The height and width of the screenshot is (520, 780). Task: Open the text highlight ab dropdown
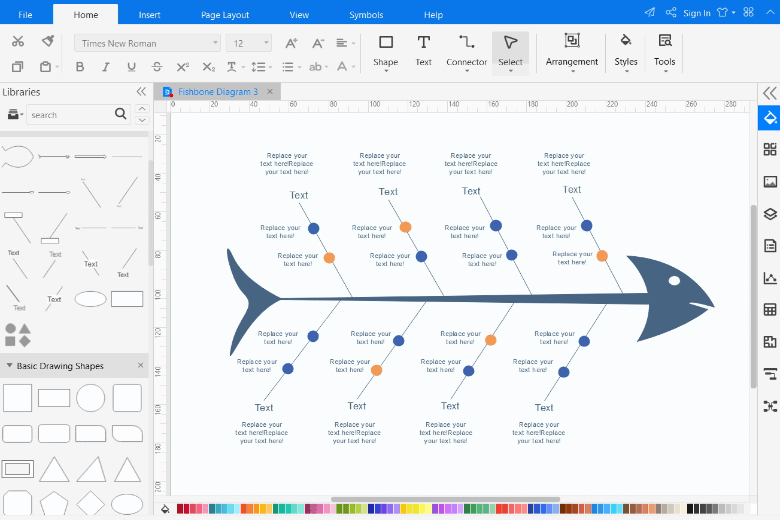(318, 67)
